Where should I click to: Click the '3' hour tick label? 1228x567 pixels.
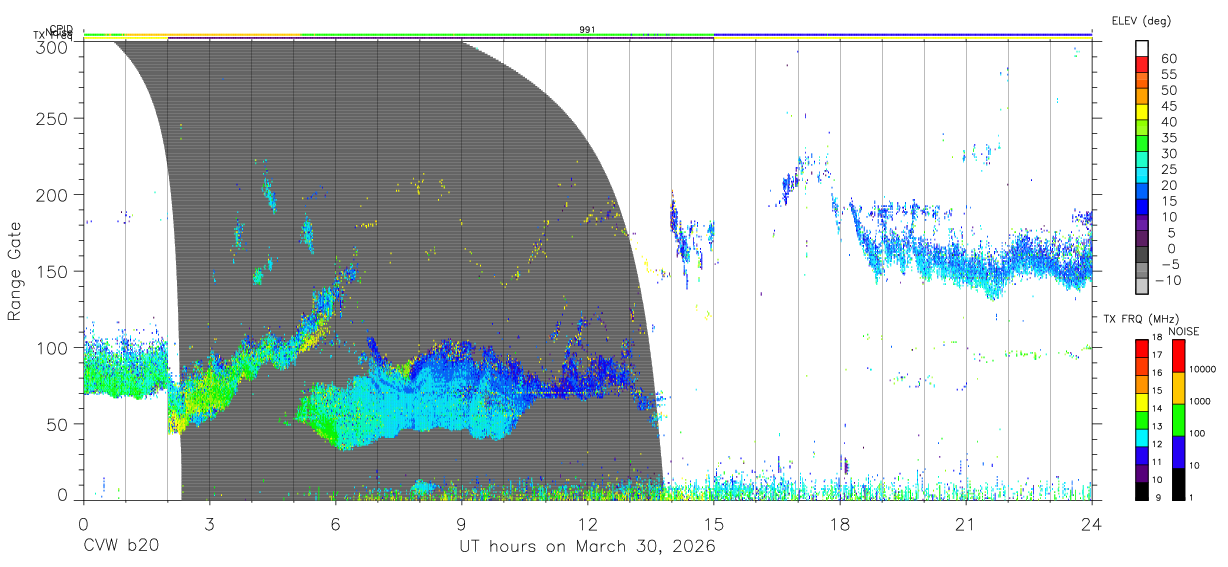tap(209, 524)
